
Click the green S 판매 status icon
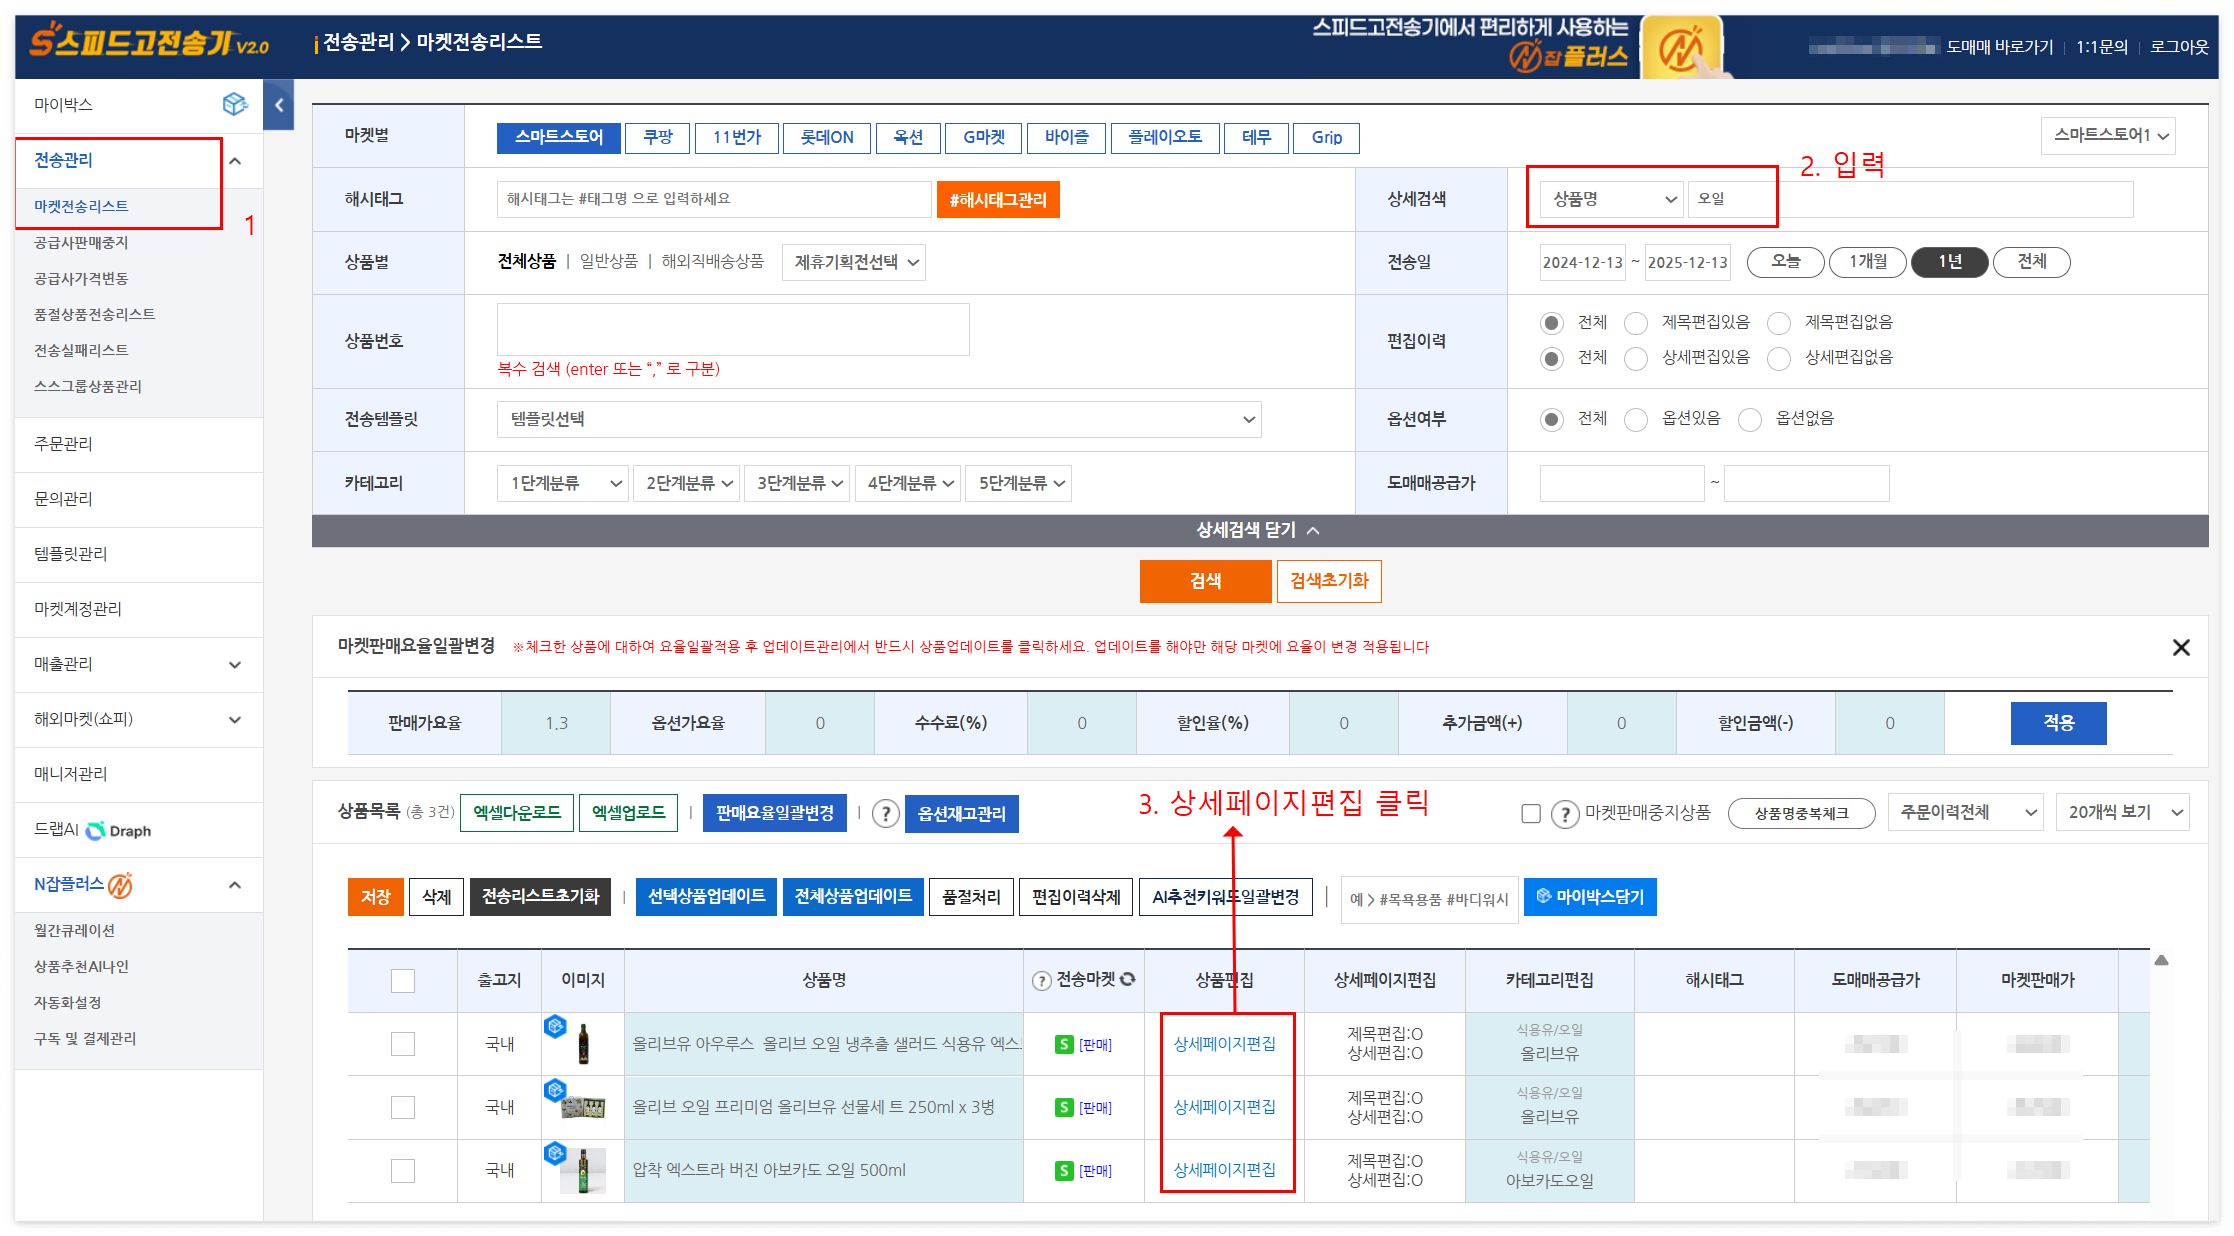pos(1063,1043)
